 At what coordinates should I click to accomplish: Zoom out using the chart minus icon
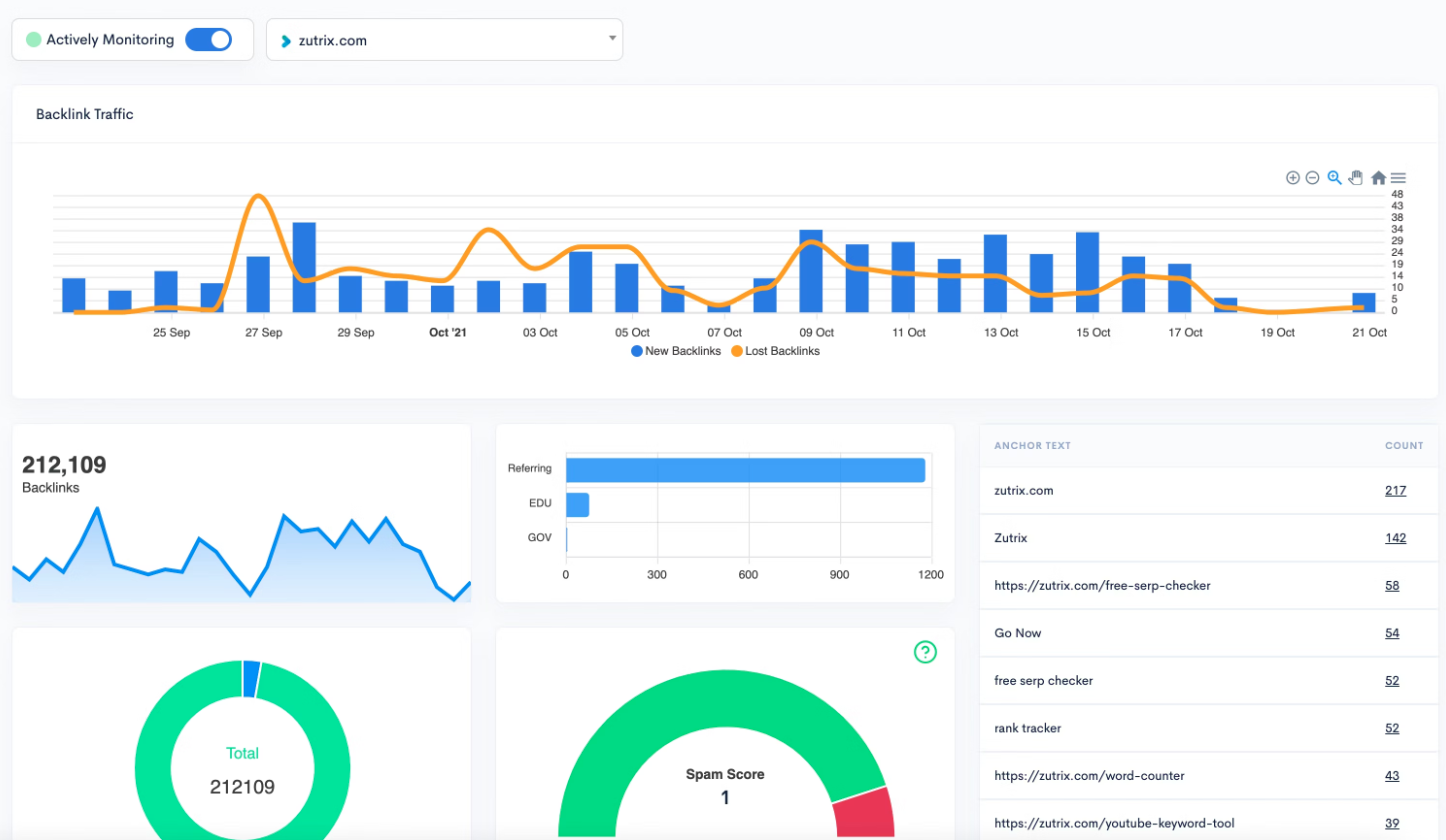coord(1312,178)
